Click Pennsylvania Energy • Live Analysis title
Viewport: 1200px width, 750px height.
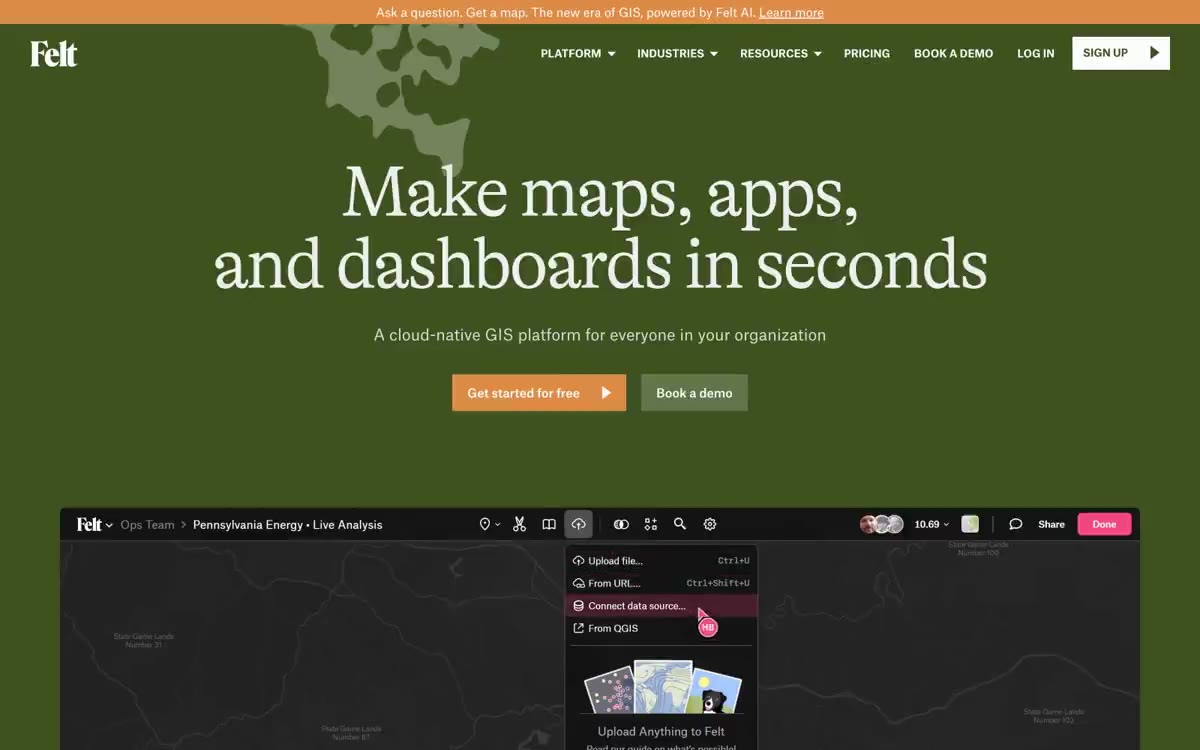[x=287, y=524]
